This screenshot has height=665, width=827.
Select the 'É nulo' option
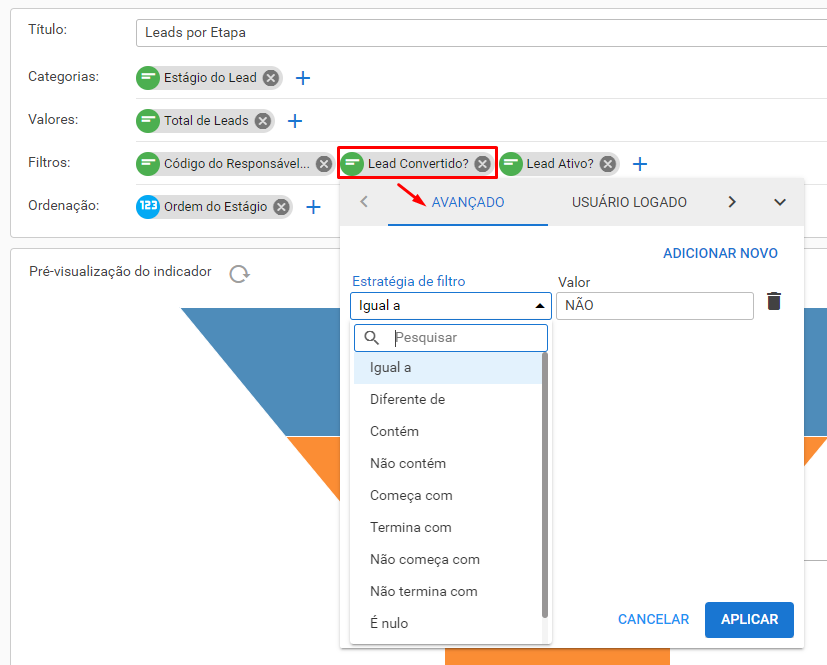(448, 623)
